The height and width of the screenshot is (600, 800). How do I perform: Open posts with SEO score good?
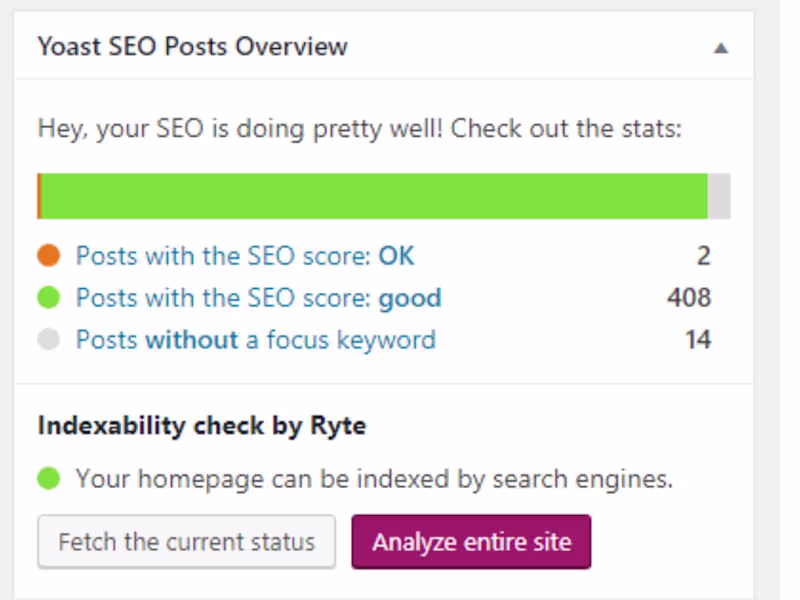point(258,298)
